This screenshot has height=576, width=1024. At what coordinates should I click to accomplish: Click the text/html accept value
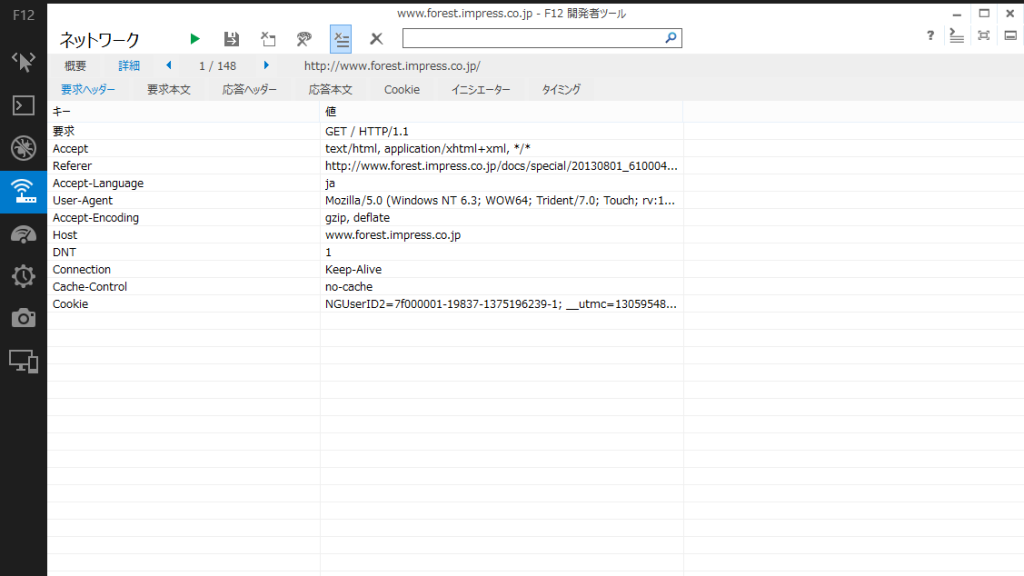point(427,149)
